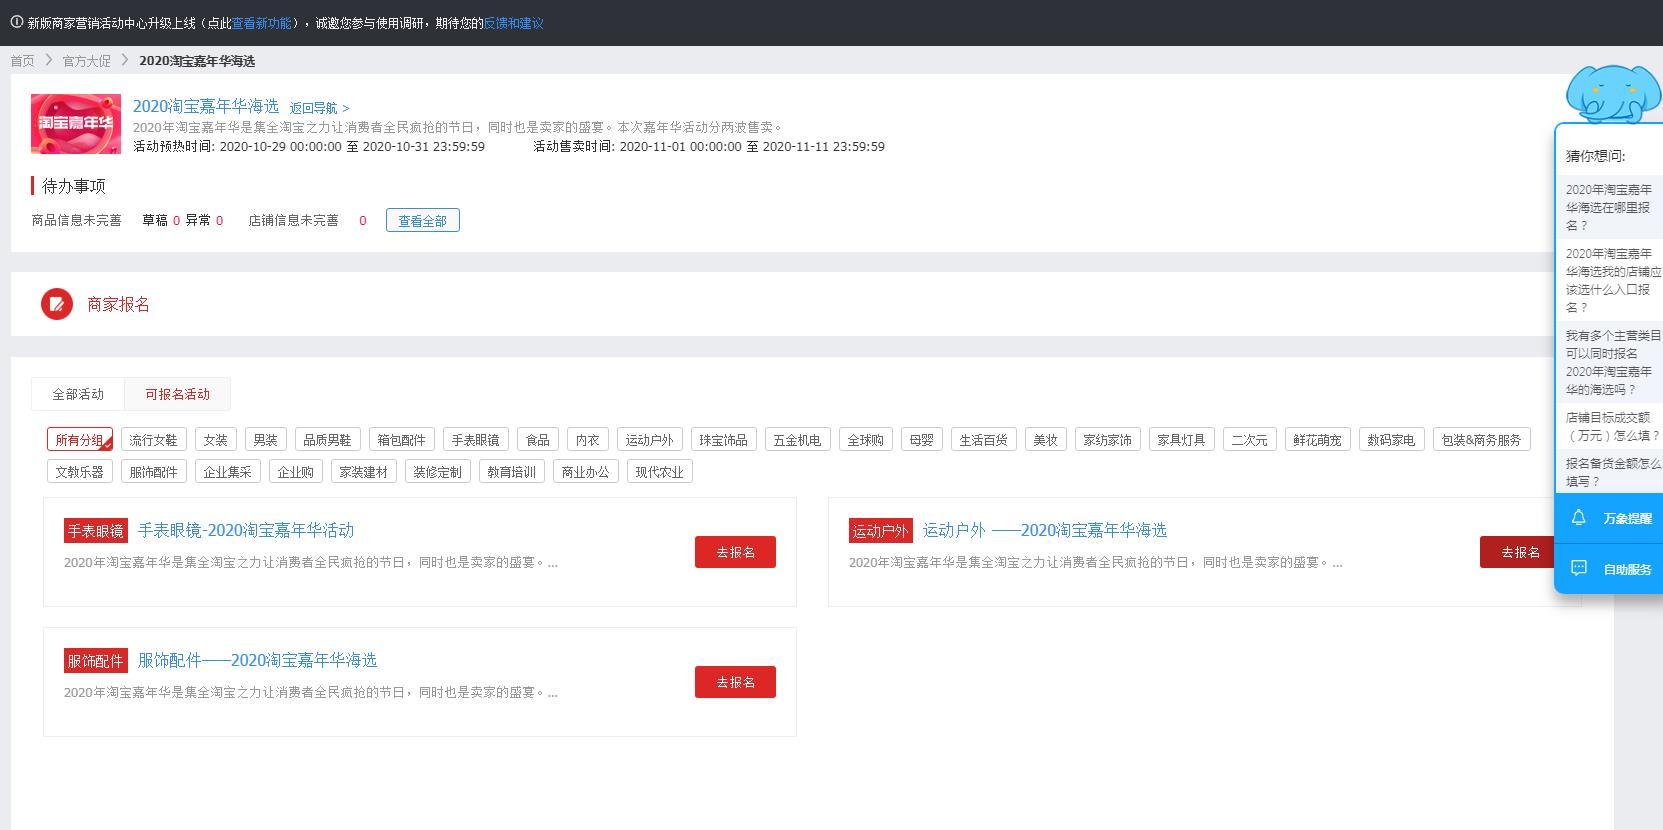Click the red 商家报名 edit icon

pyautogui.click(x=57, y=304)
